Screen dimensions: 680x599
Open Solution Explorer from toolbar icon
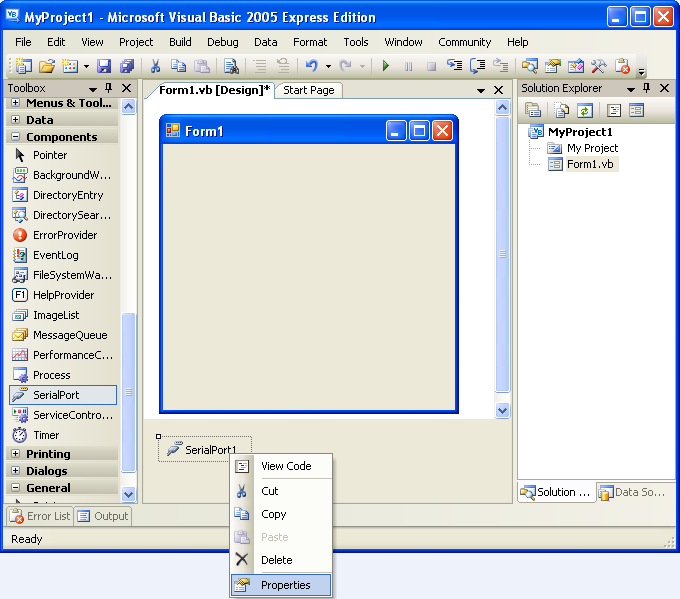pyautogui.click(x=530, y=66)
